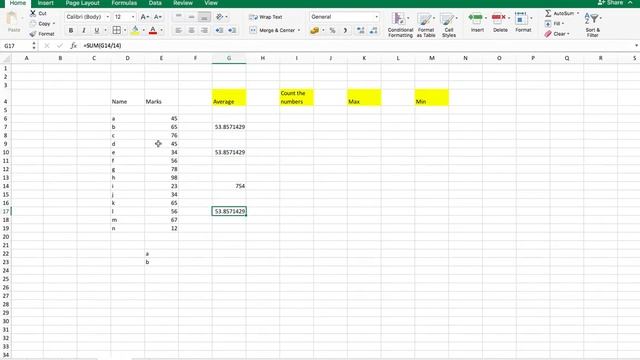640x360 pixels.
Task: Collapse the ribbon with the chevron
Action: point(631,3)
